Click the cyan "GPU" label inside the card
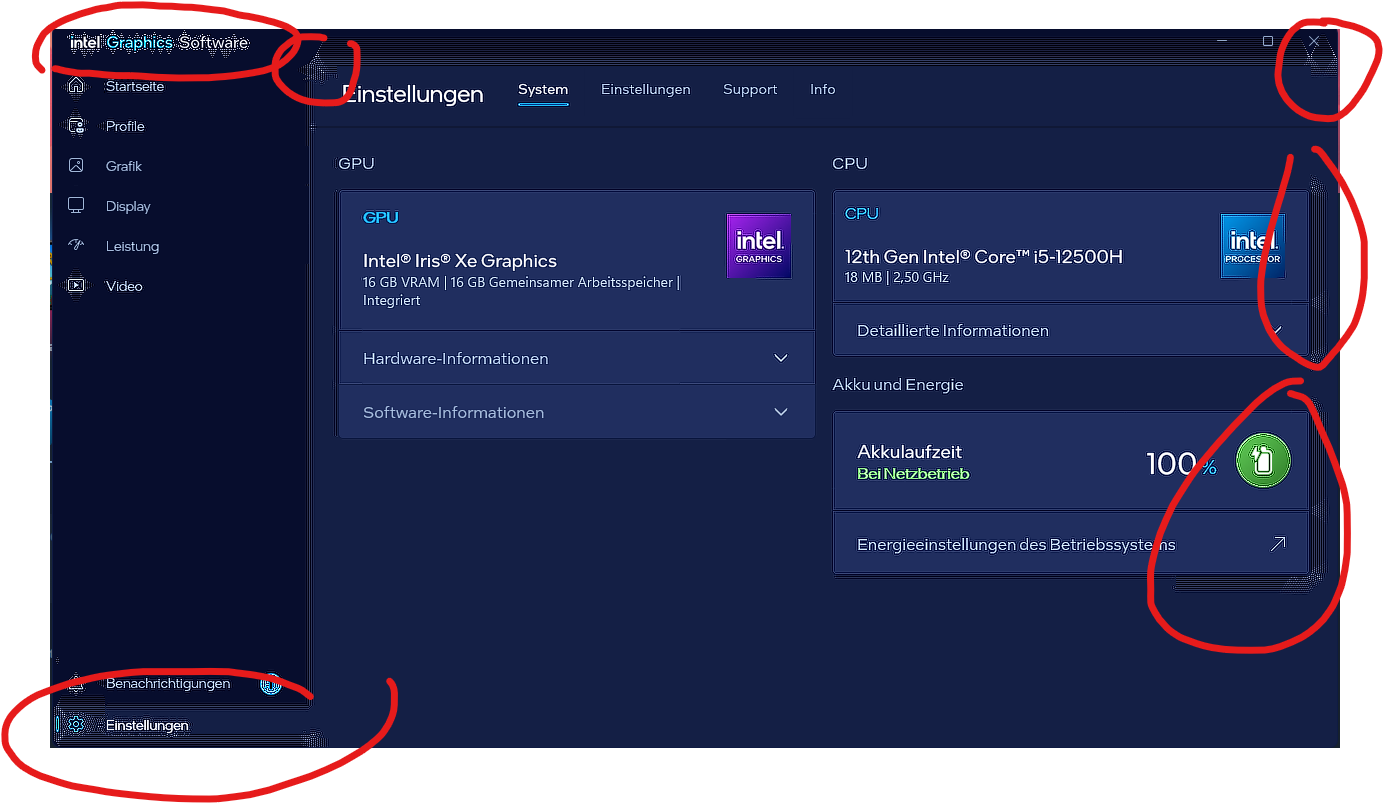1383x804 pixels. pos(381,218)
